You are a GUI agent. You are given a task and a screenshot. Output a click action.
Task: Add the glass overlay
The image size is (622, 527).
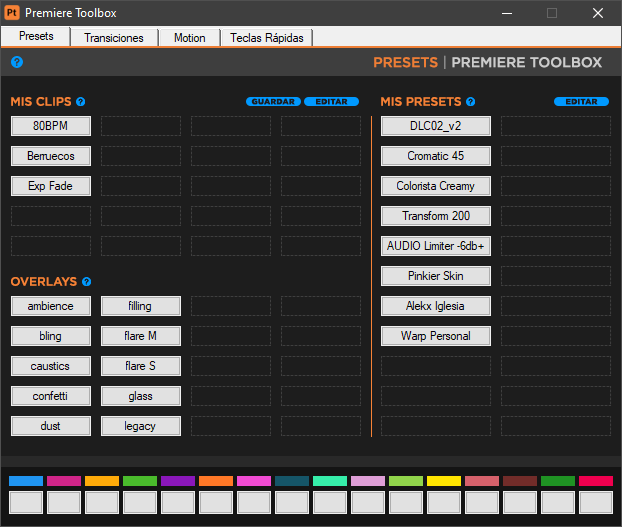[141, 396]
